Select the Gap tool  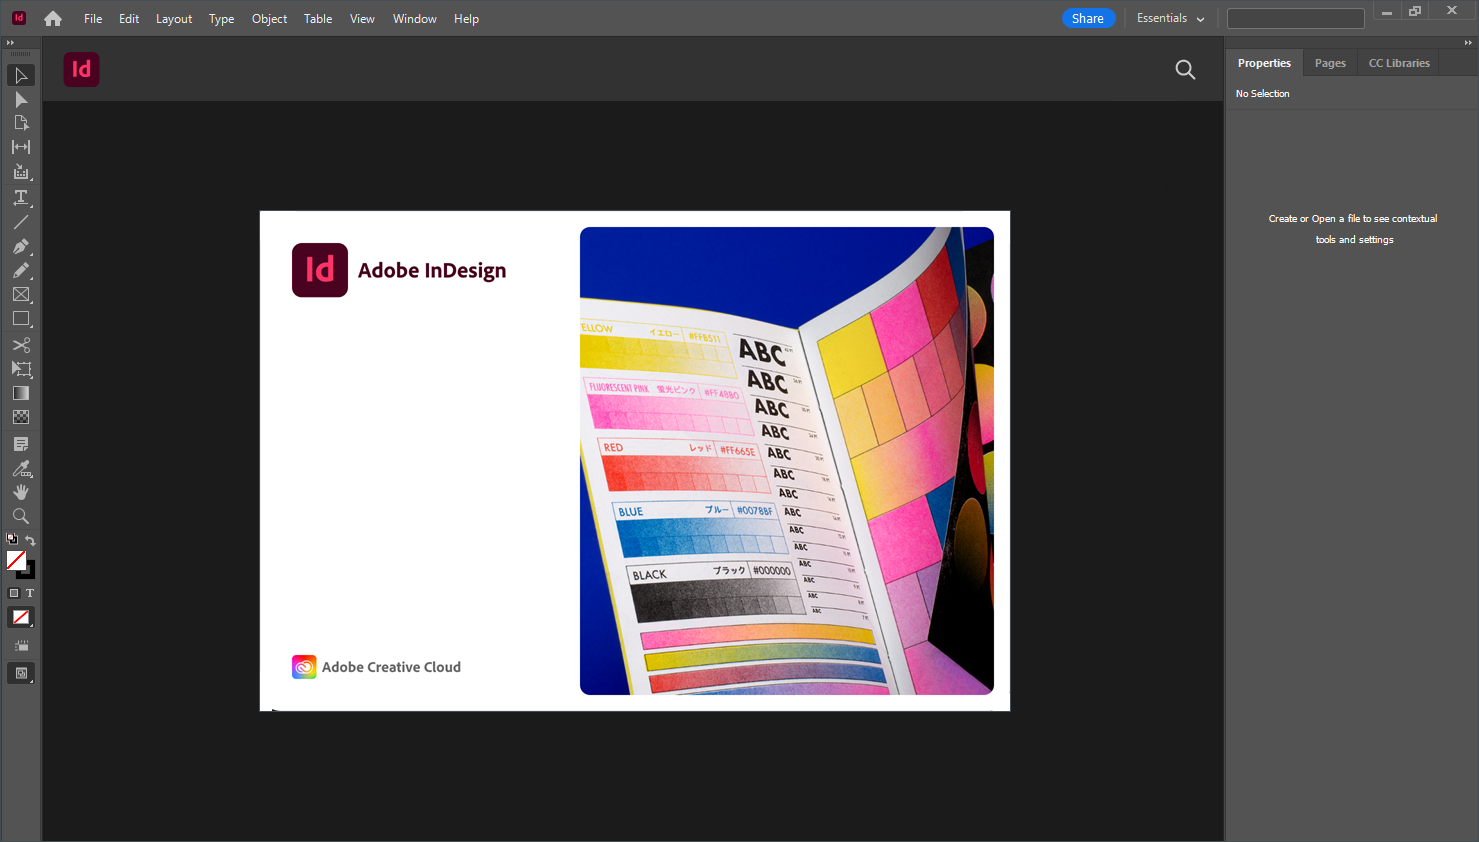coord(21,147)
